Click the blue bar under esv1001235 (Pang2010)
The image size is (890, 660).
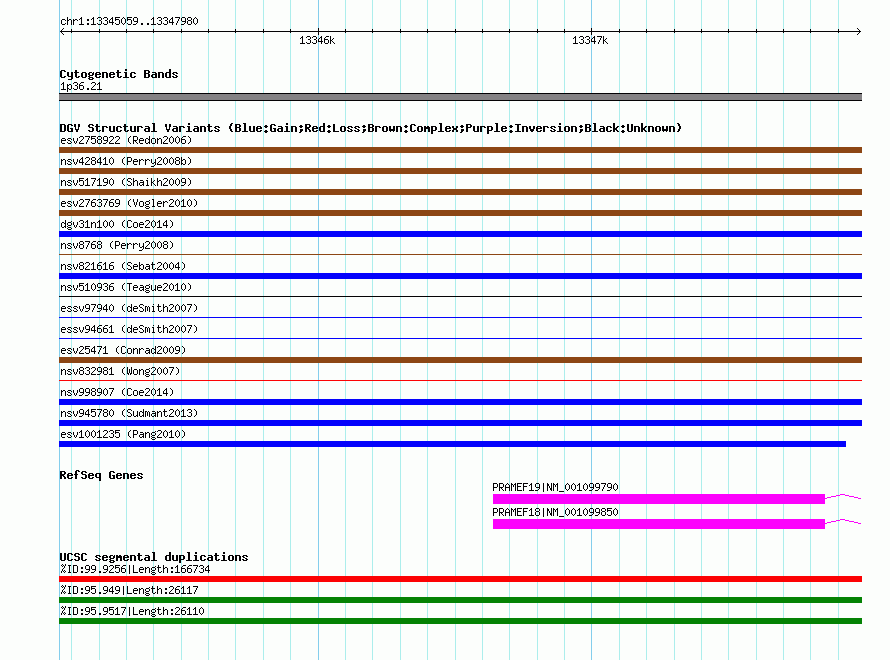[x=452, y=444]
